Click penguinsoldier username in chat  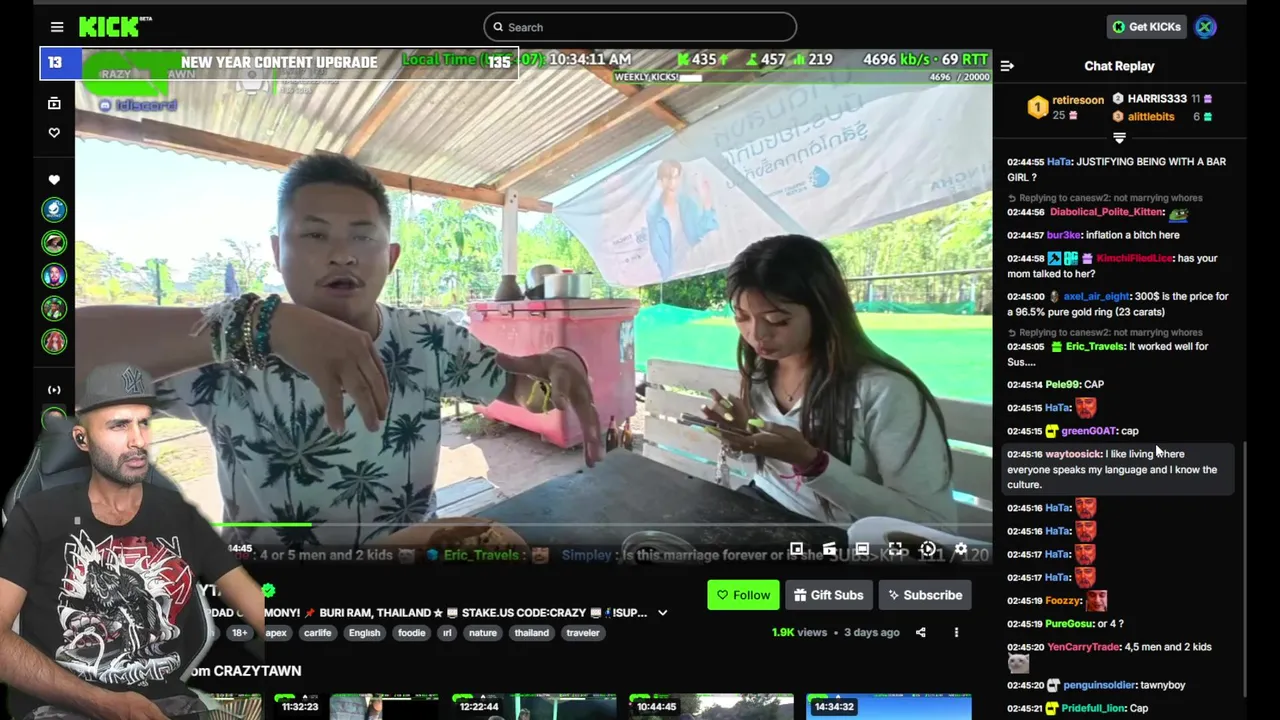click(x=1098, y=685)
